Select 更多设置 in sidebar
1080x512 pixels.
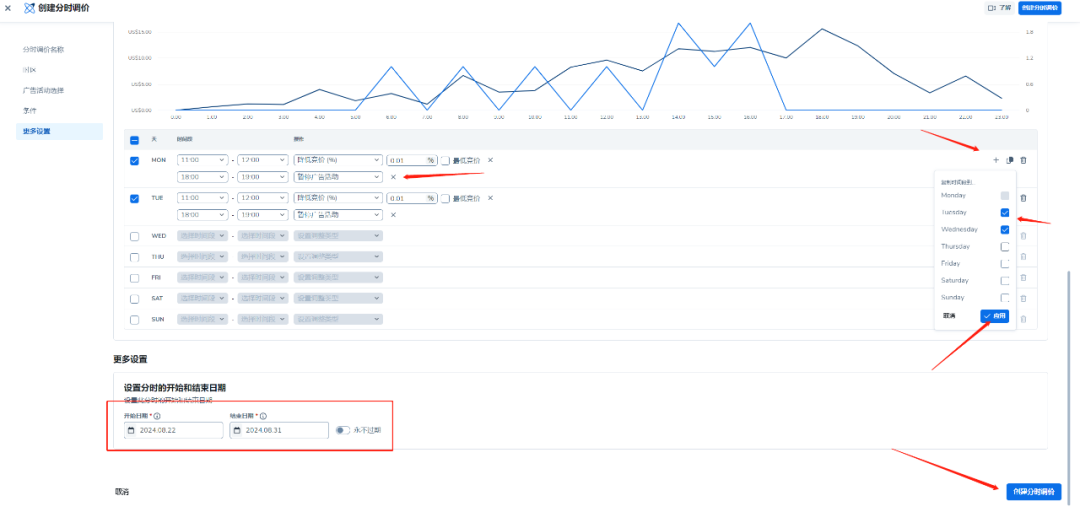59,131
